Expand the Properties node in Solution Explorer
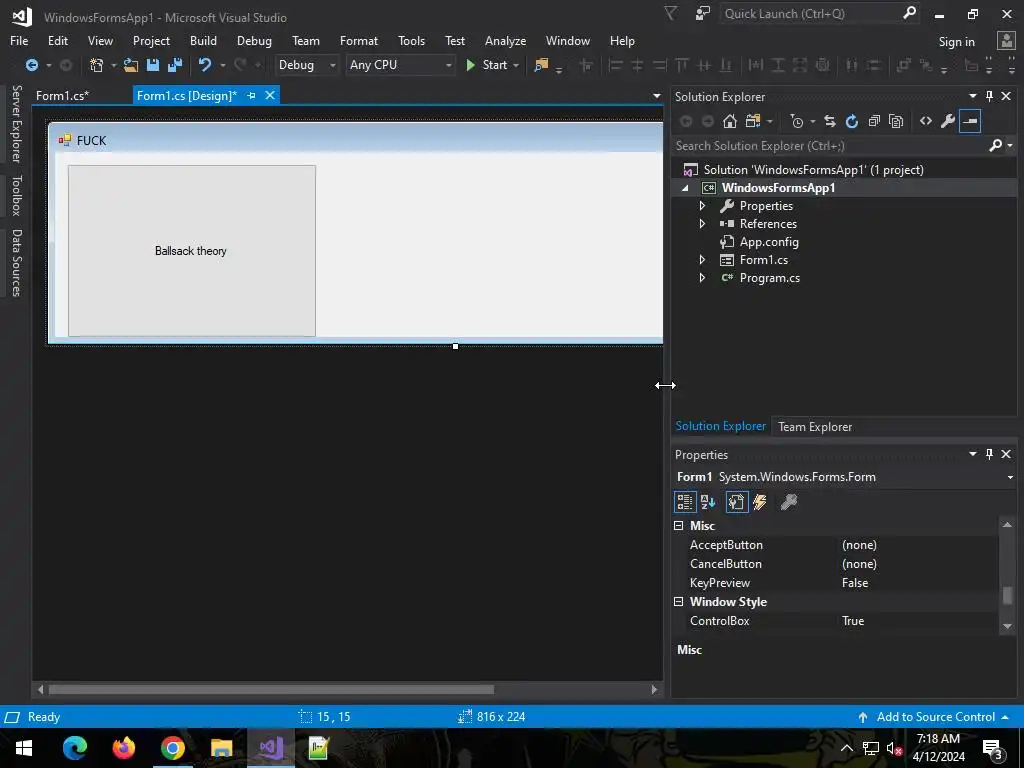 pos(702,206)
